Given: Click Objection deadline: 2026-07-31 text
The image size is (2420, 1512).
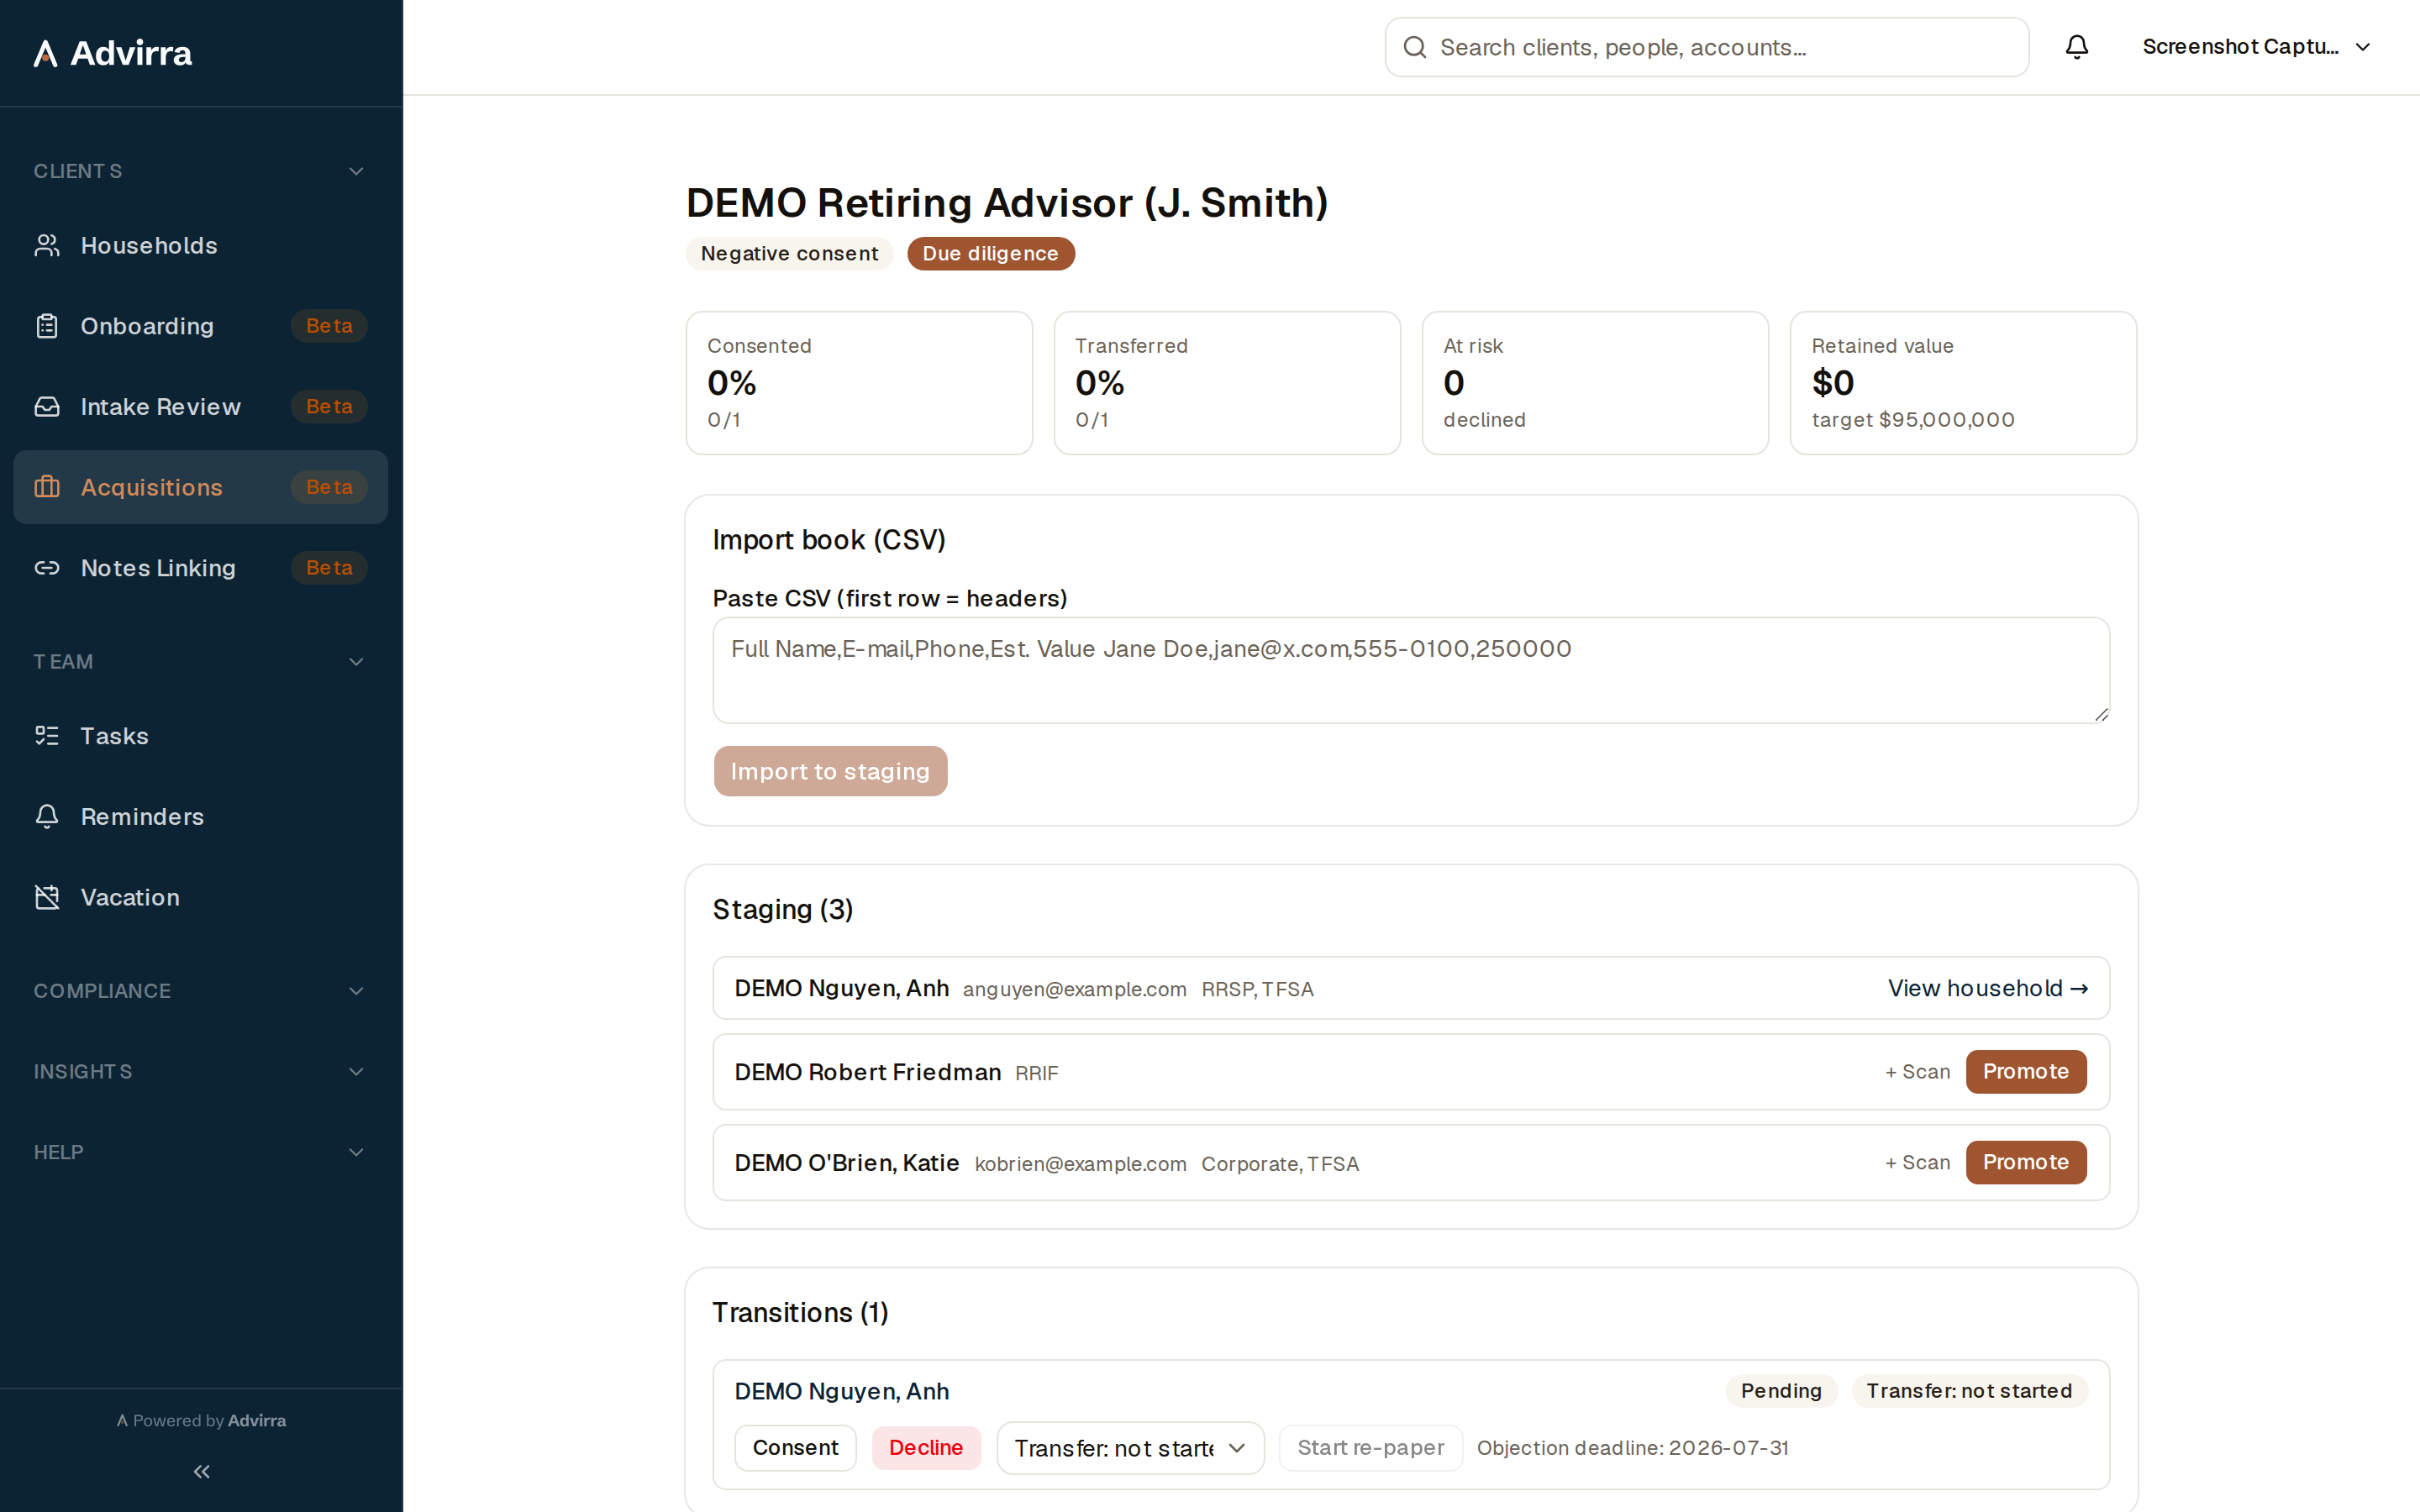Looking at the screenshot, I should (1632, 1448).
